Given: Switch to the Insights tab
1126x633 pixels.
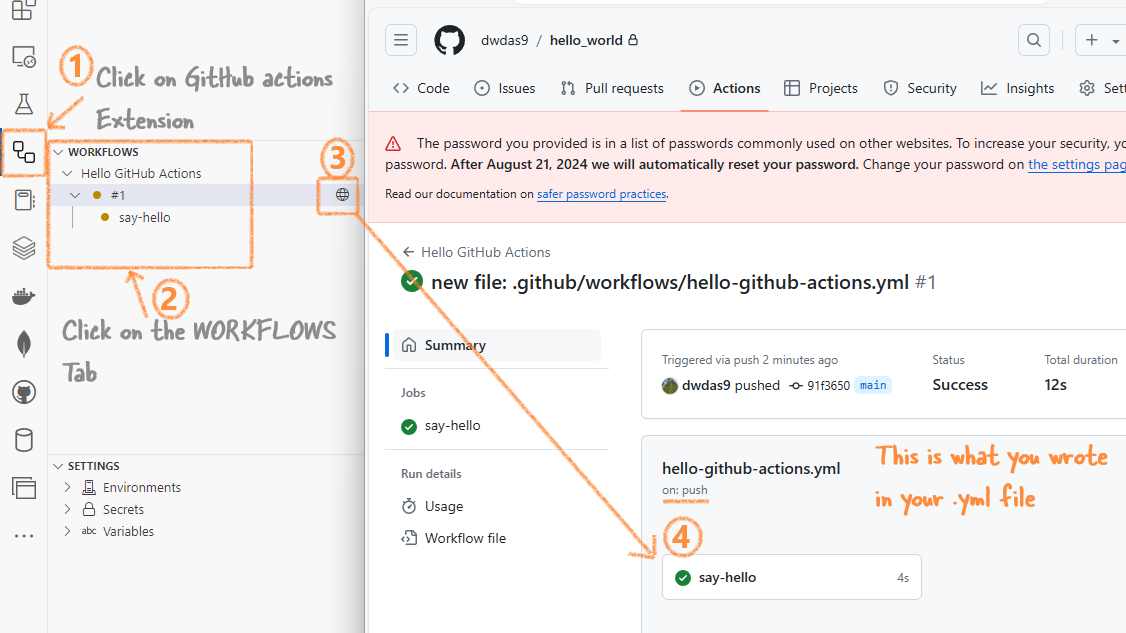Looking at the screenshot, I should pos(1018,88).
